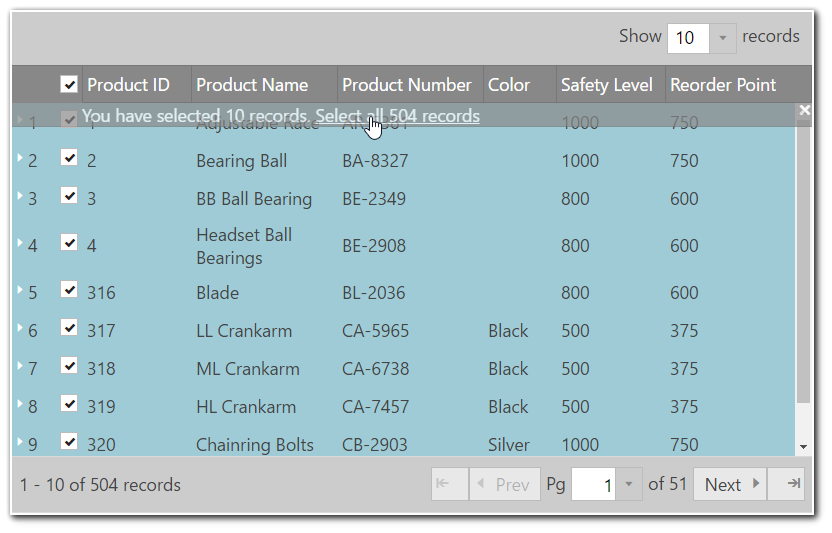
Task: Click the Next page button
Action: pyautogui.click(x=730, y=485)
